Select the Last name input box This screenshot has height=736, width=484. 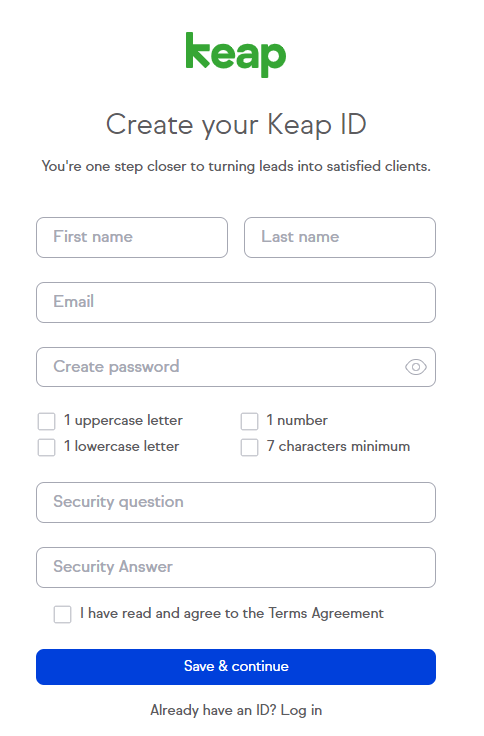click(x=340, y=237)
